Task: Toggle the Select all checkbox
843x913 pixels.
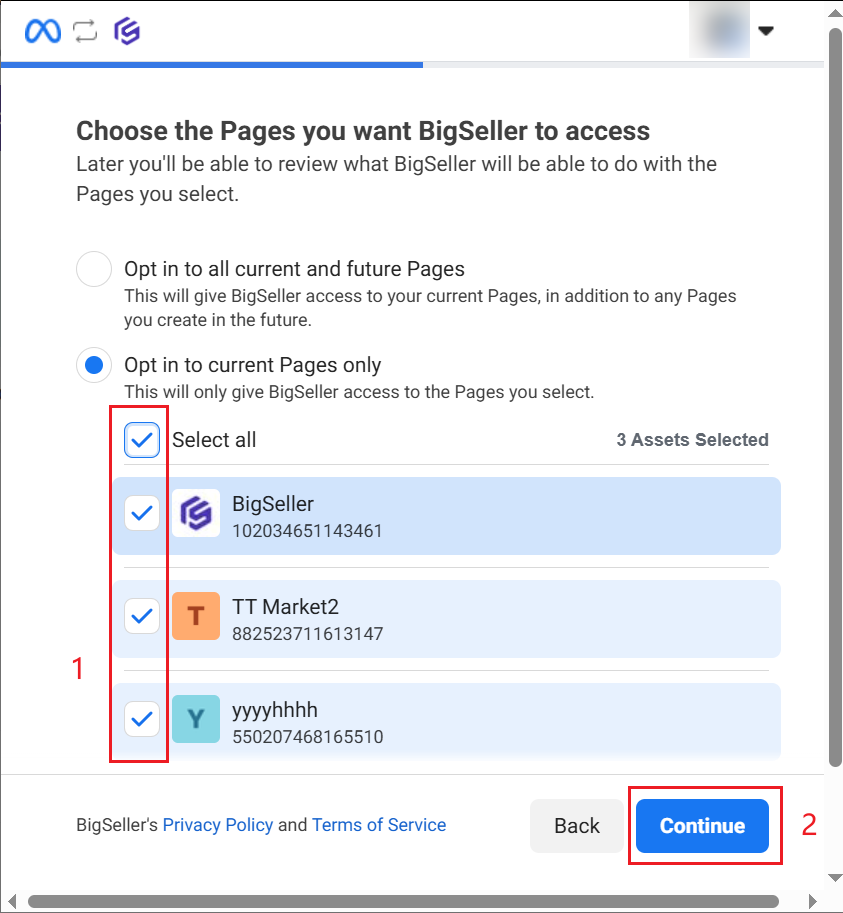Action: [142, 440]
